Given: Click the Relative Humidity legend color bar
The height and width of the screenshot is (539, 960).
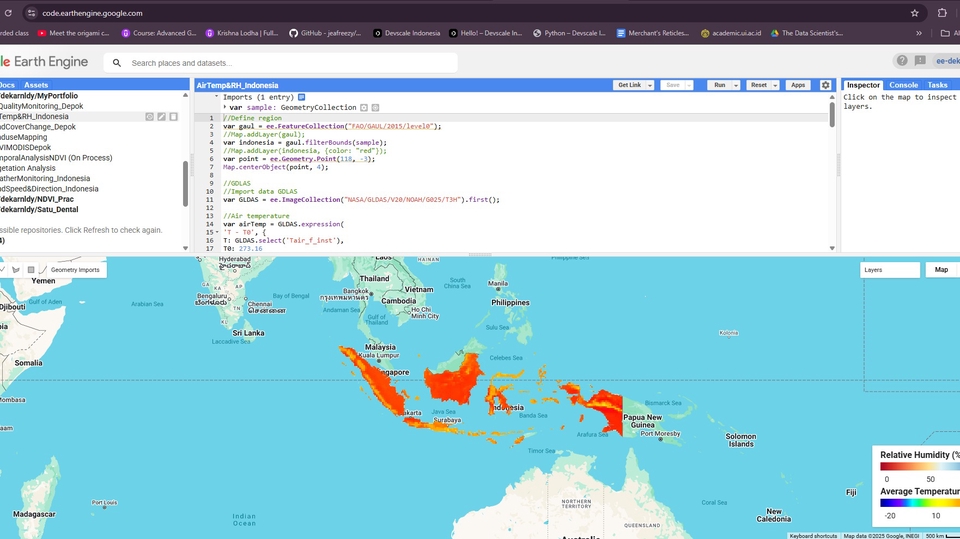Looking at the screenshot, I should point(920,467).
